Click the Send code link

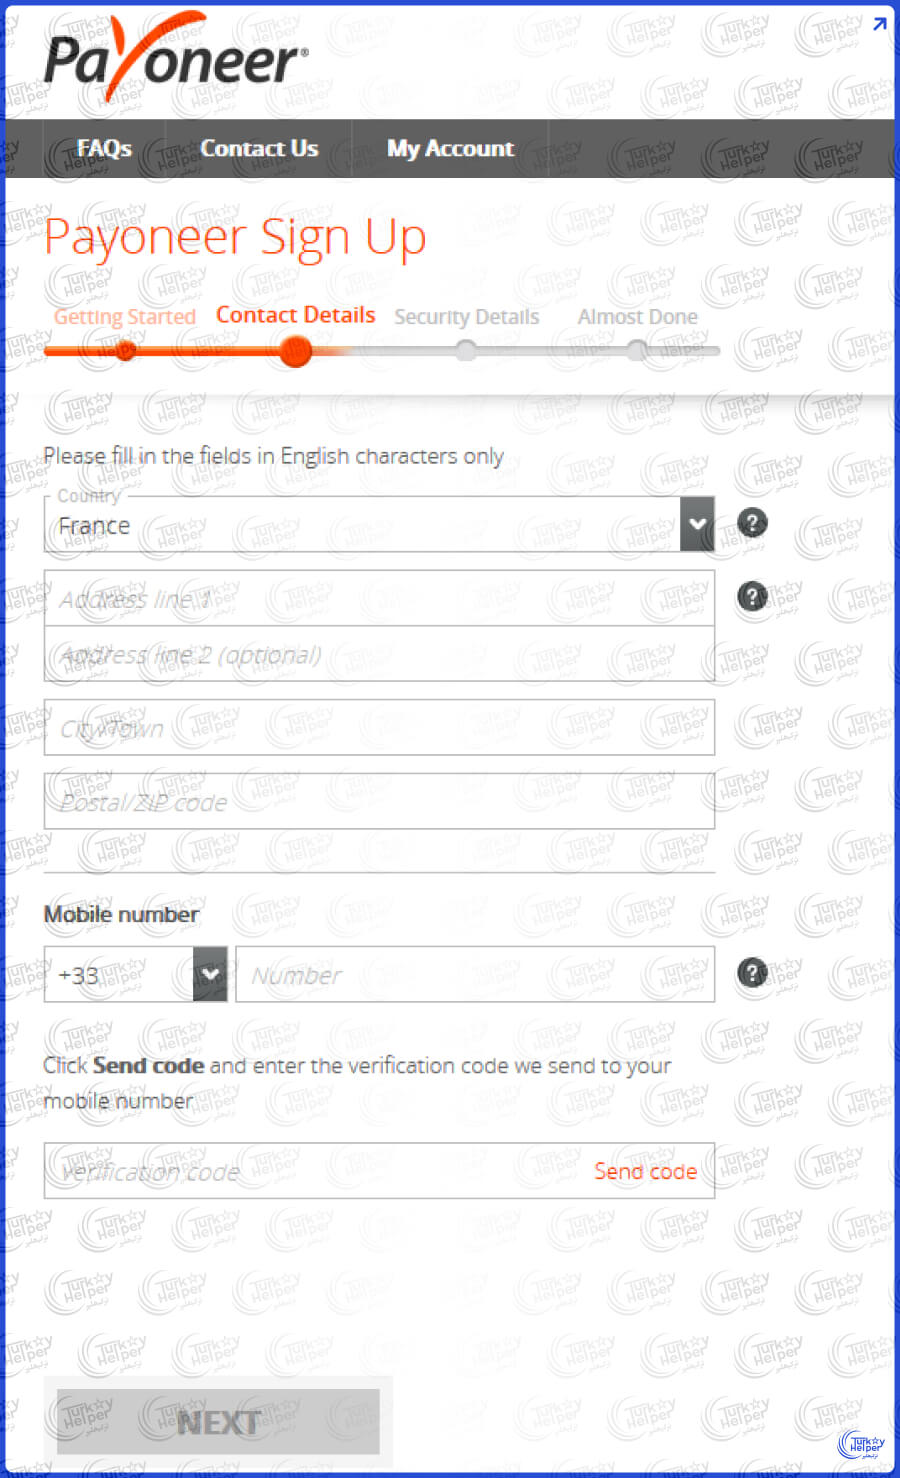click(645, 1171)
